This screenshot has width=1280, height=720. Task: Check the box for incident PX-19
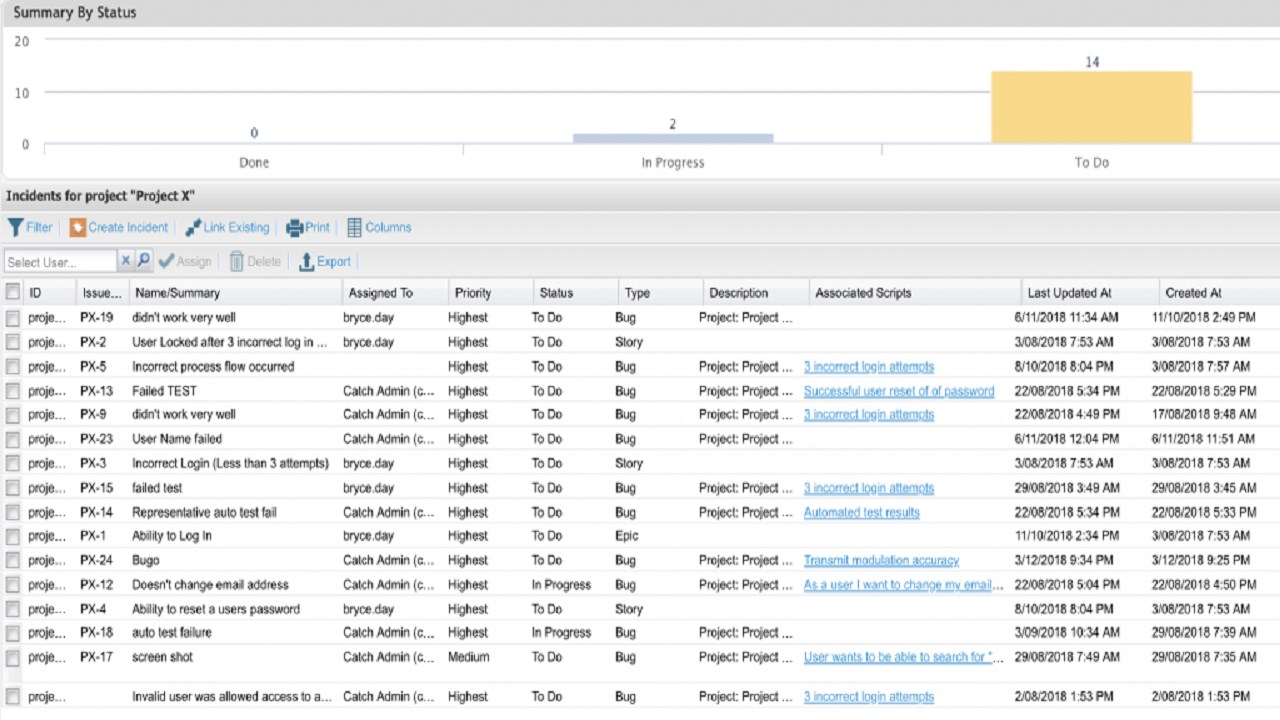(13, 318)
